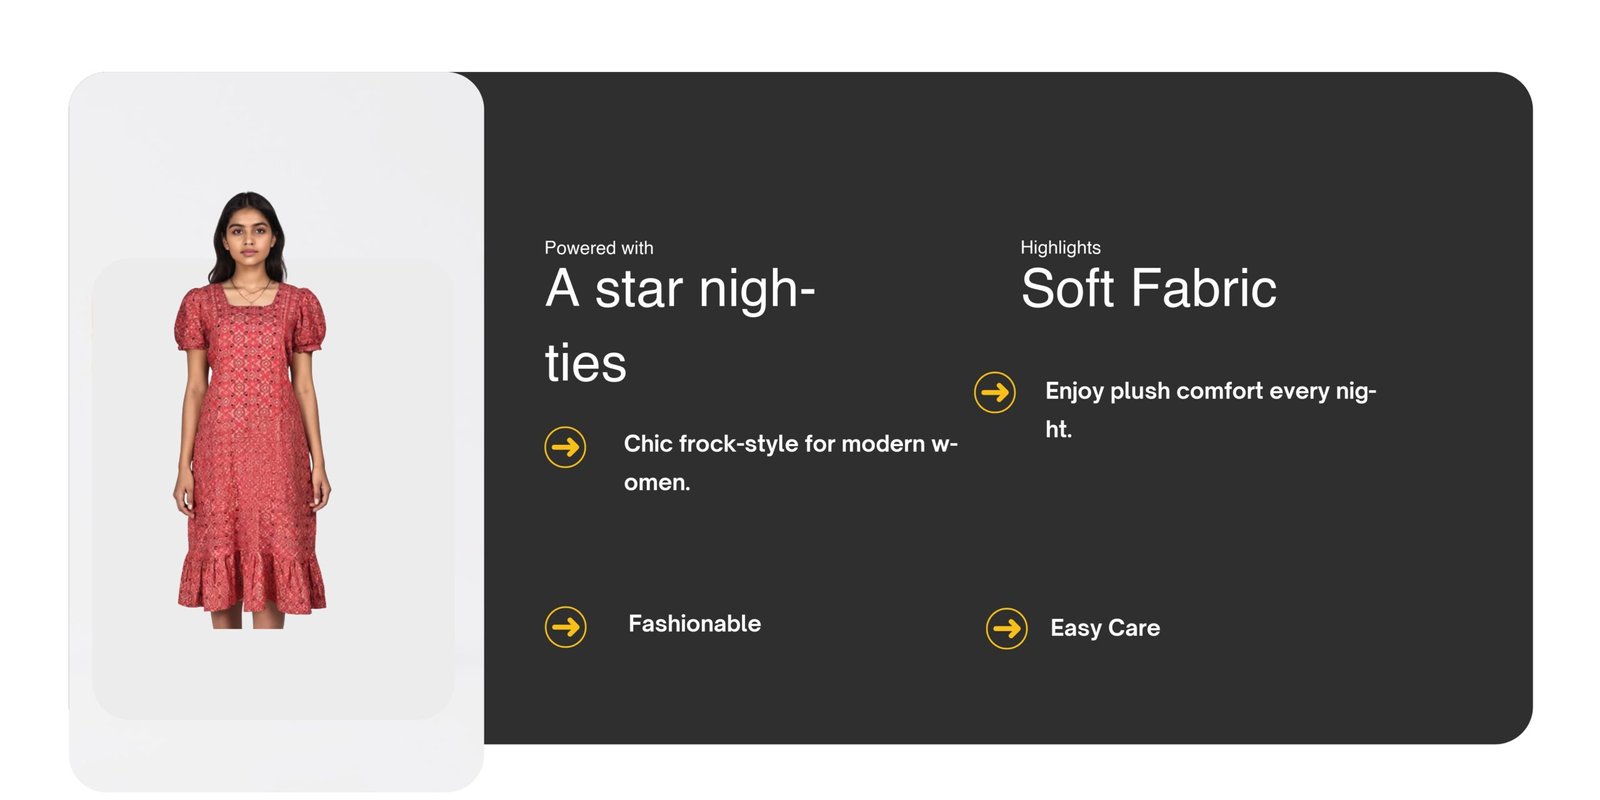Viewport: 1600px width, 800px height.
Task: Click the 'A star nigh-' heading line
Action: pyautogui.click(x=680, y=289)
